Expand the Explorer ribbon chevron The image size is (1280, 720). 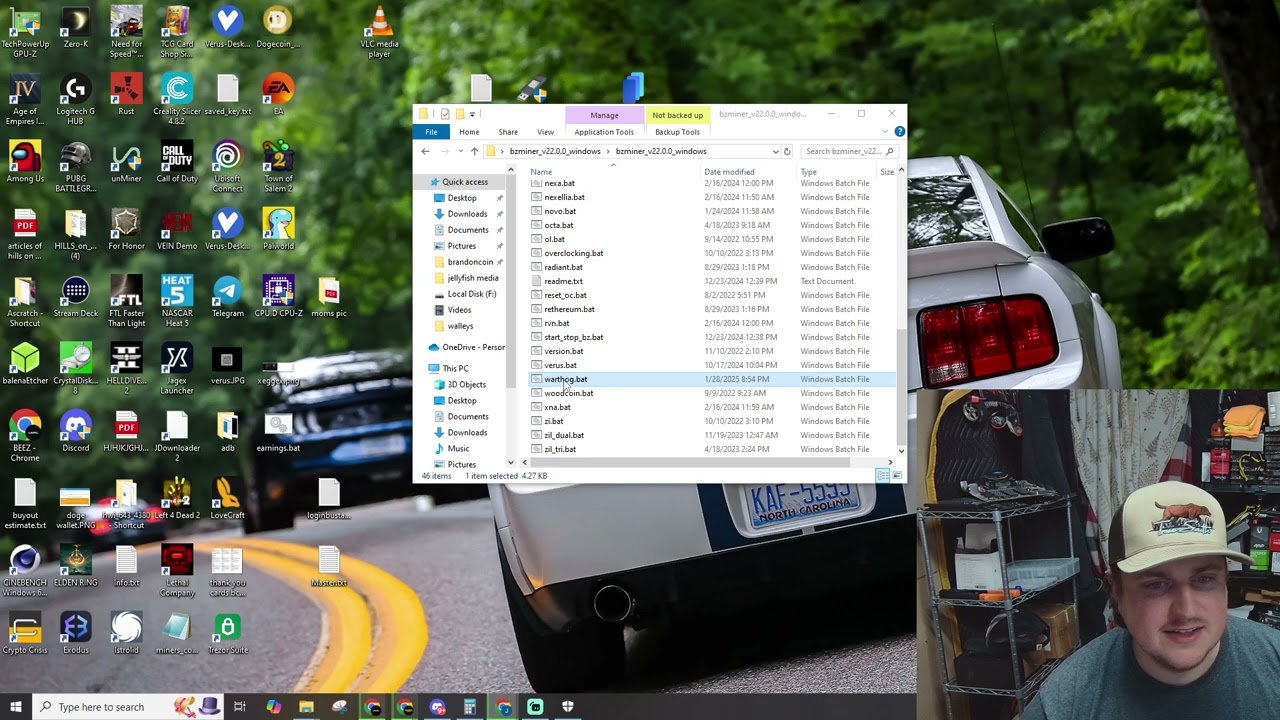[x=887, y=132]
